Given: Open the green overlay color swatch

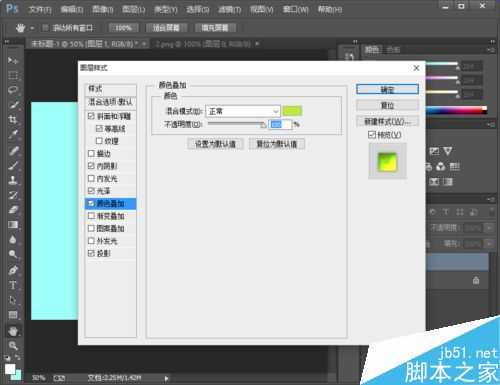Looking at the screenshot, I should tap(292, 111).
